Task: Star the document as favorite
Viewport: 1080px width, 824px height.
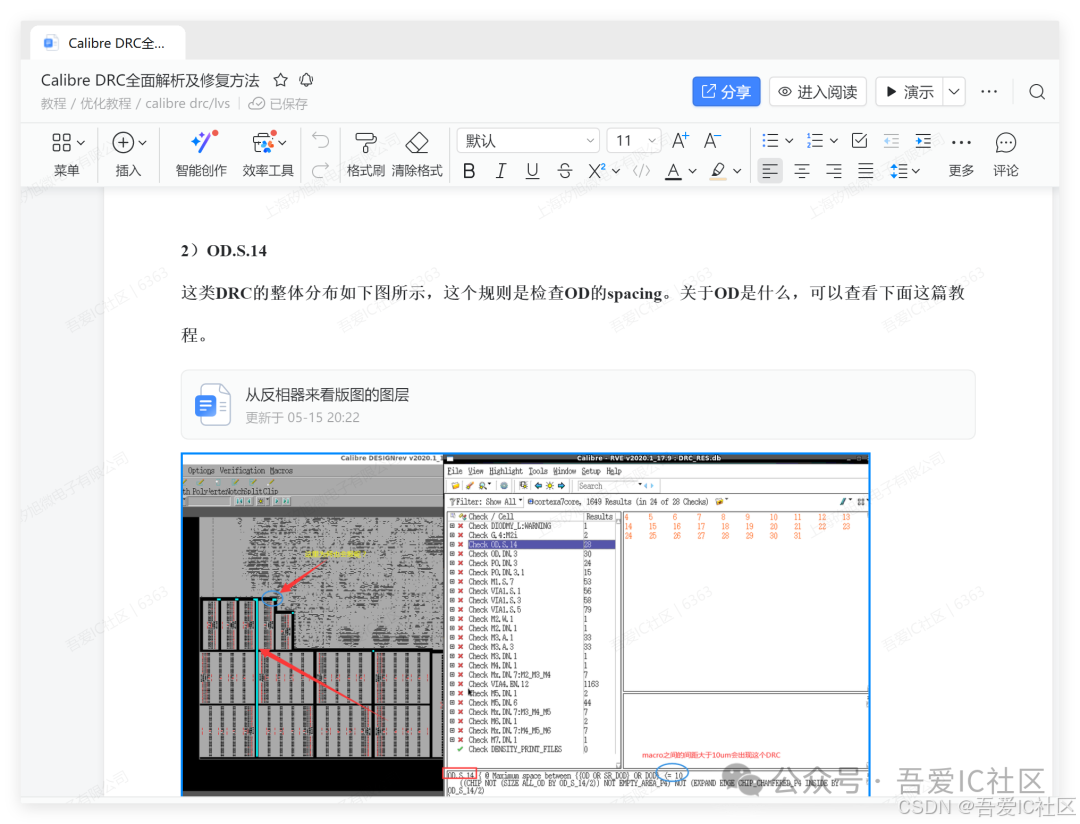Action: pos(280,80)
